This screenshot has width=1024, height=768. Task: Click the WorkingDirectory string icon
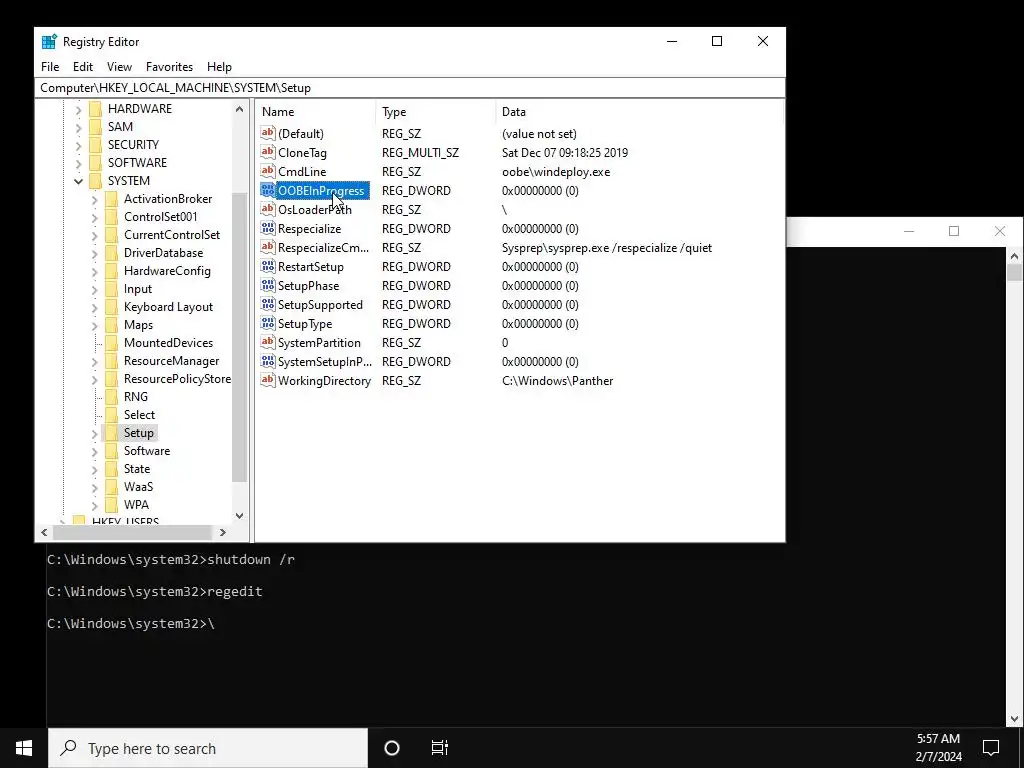(268, 379)
